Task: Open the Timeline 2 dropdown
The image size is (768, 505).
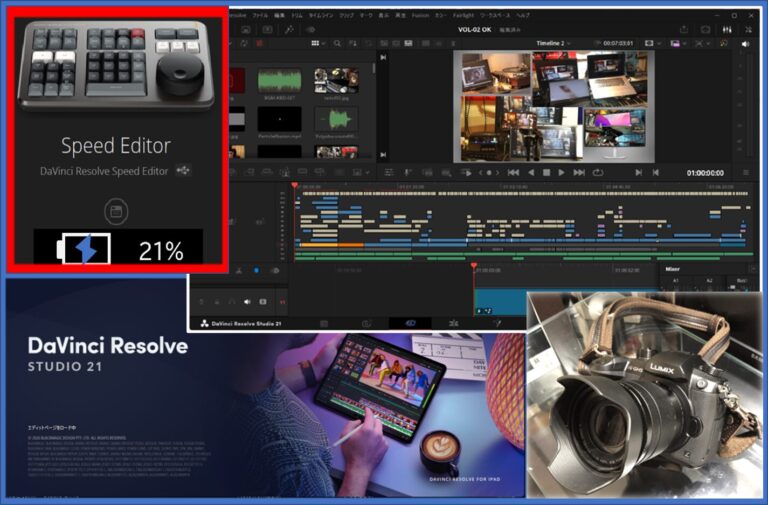Action: pos(553,44)
